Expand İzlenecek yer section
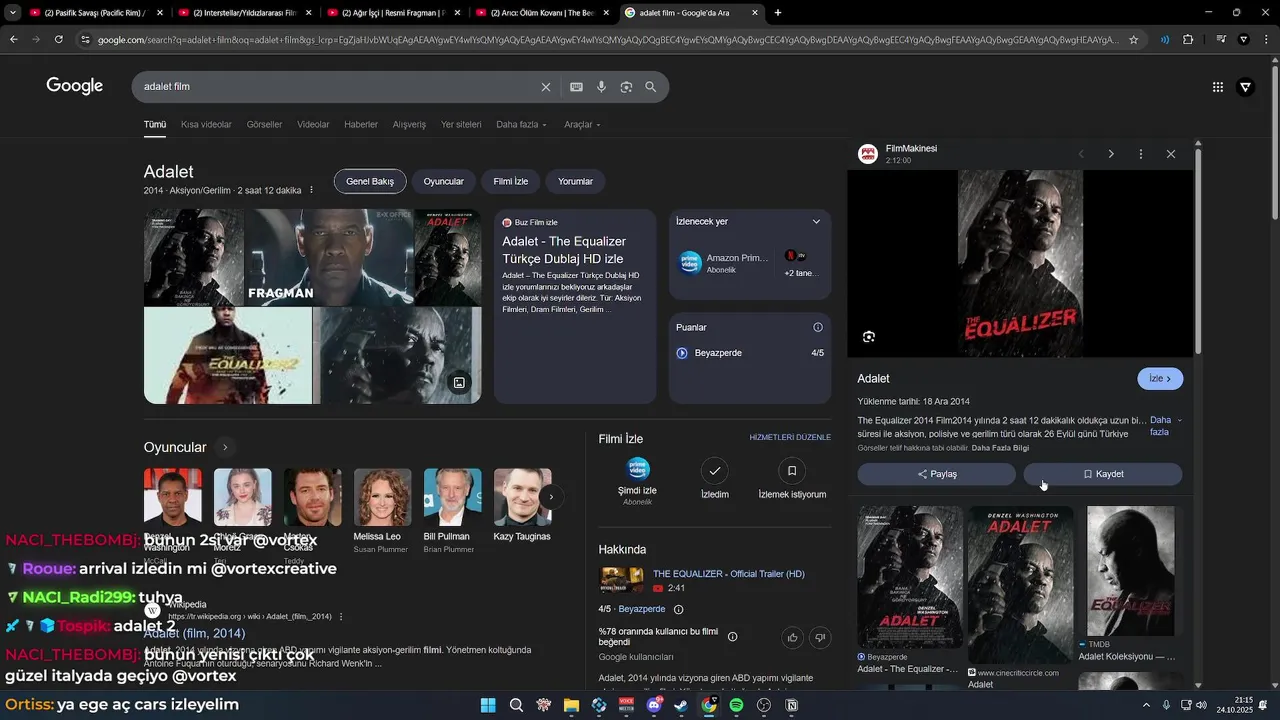 [x=816, y=222]
